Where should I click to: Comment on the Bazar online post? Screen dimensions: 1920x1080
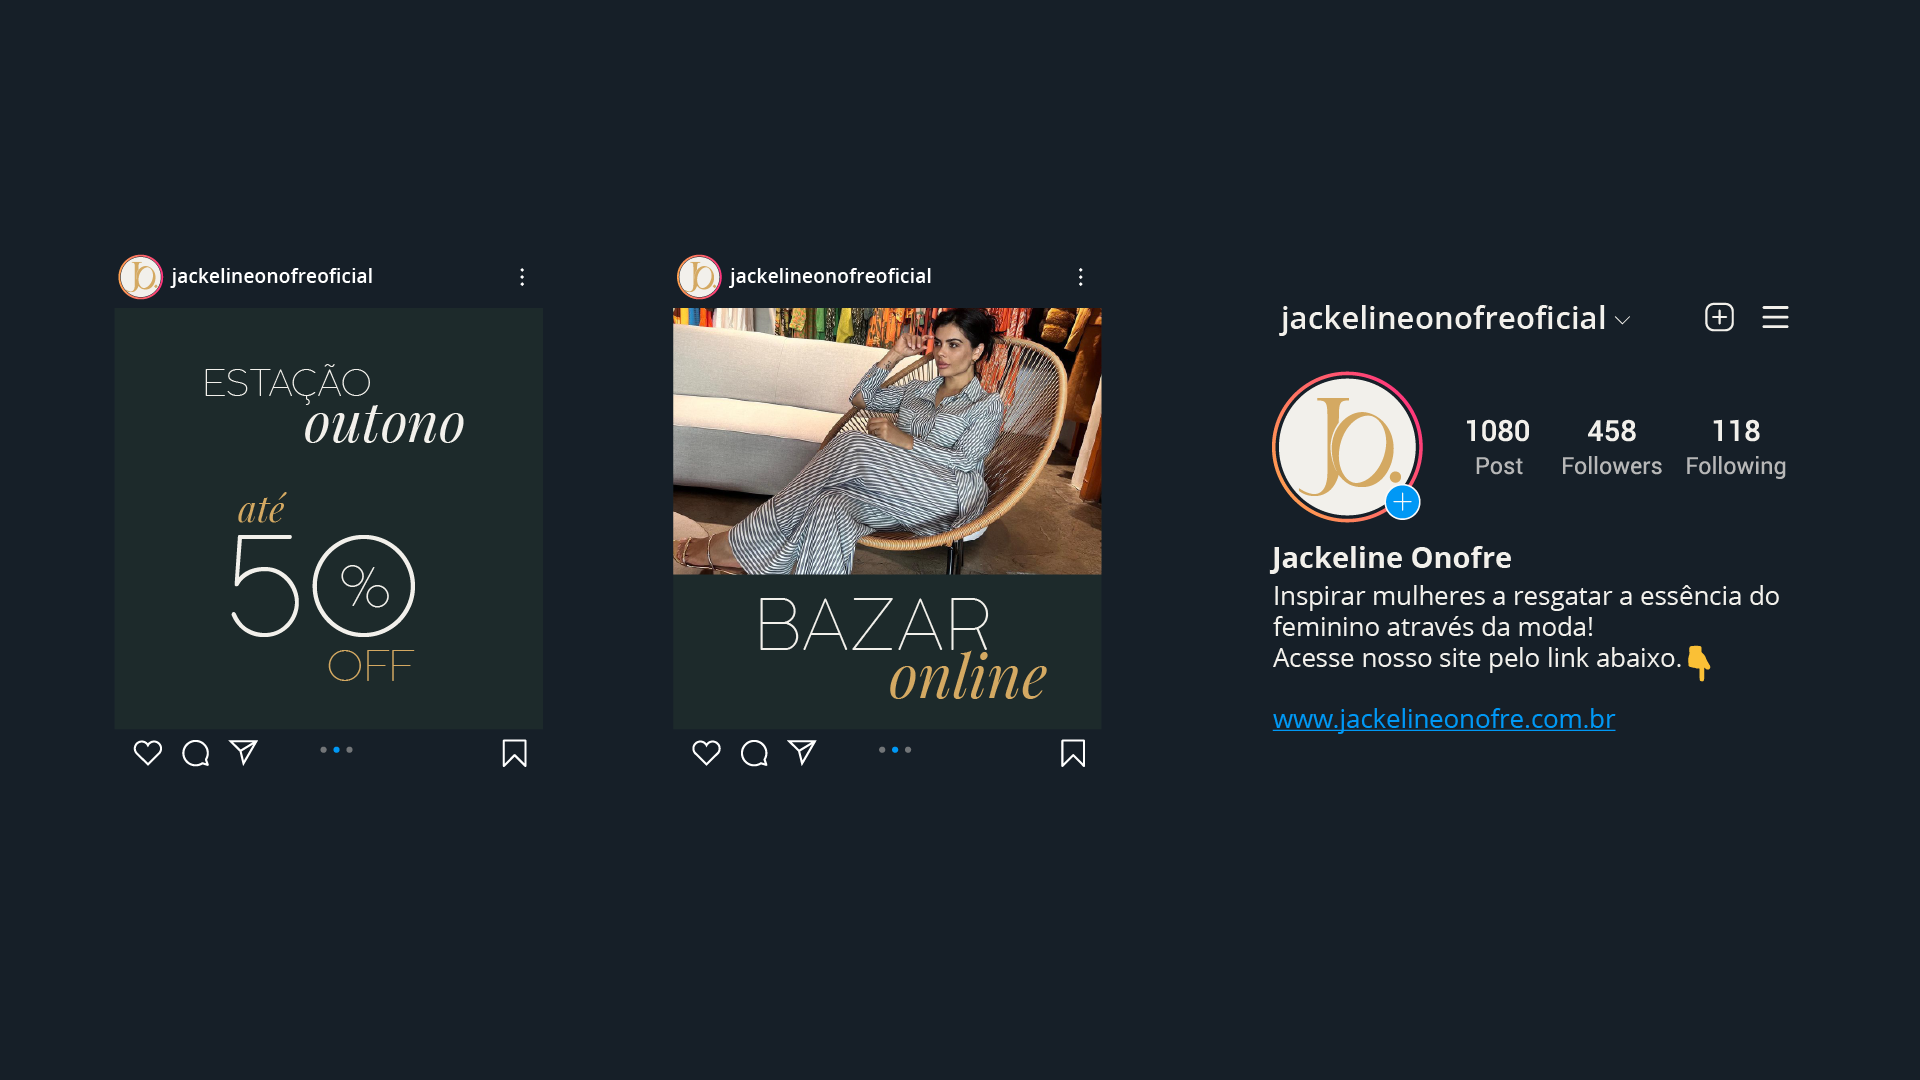[754, 753]
